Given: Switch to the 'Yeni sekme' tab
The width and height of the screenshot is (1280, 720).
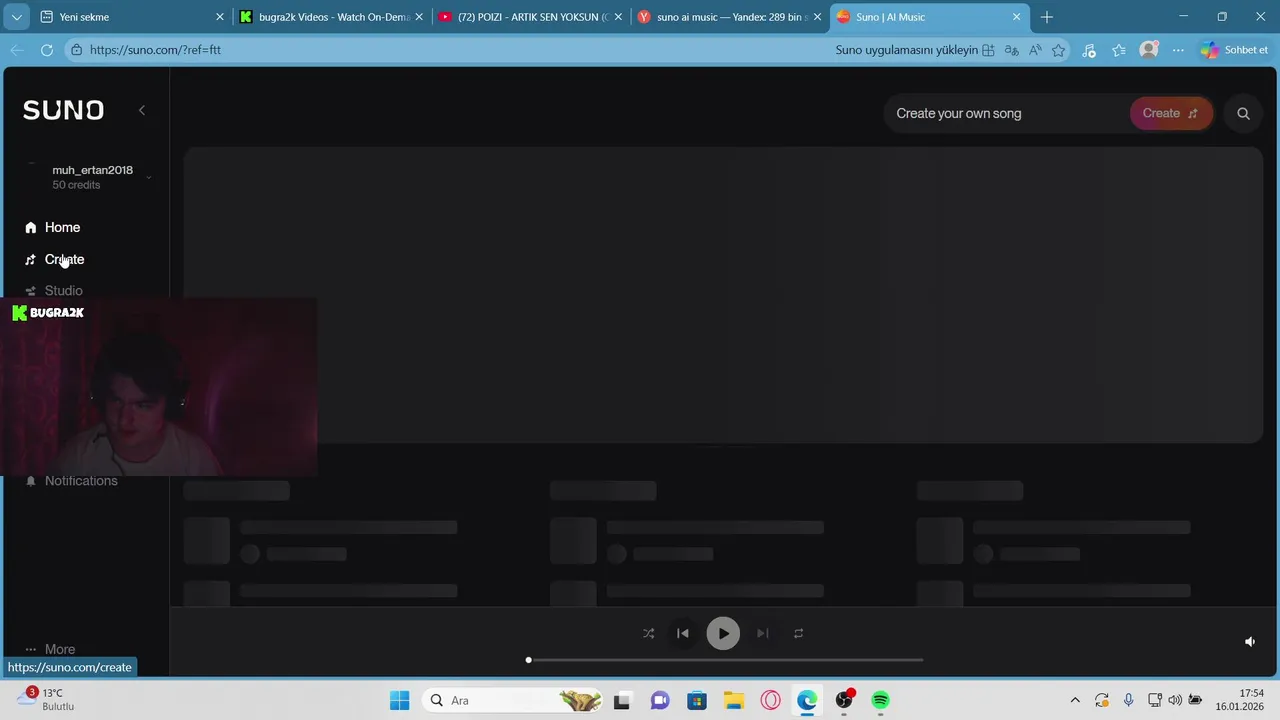Looking at the screenshot, I should 131,17.
